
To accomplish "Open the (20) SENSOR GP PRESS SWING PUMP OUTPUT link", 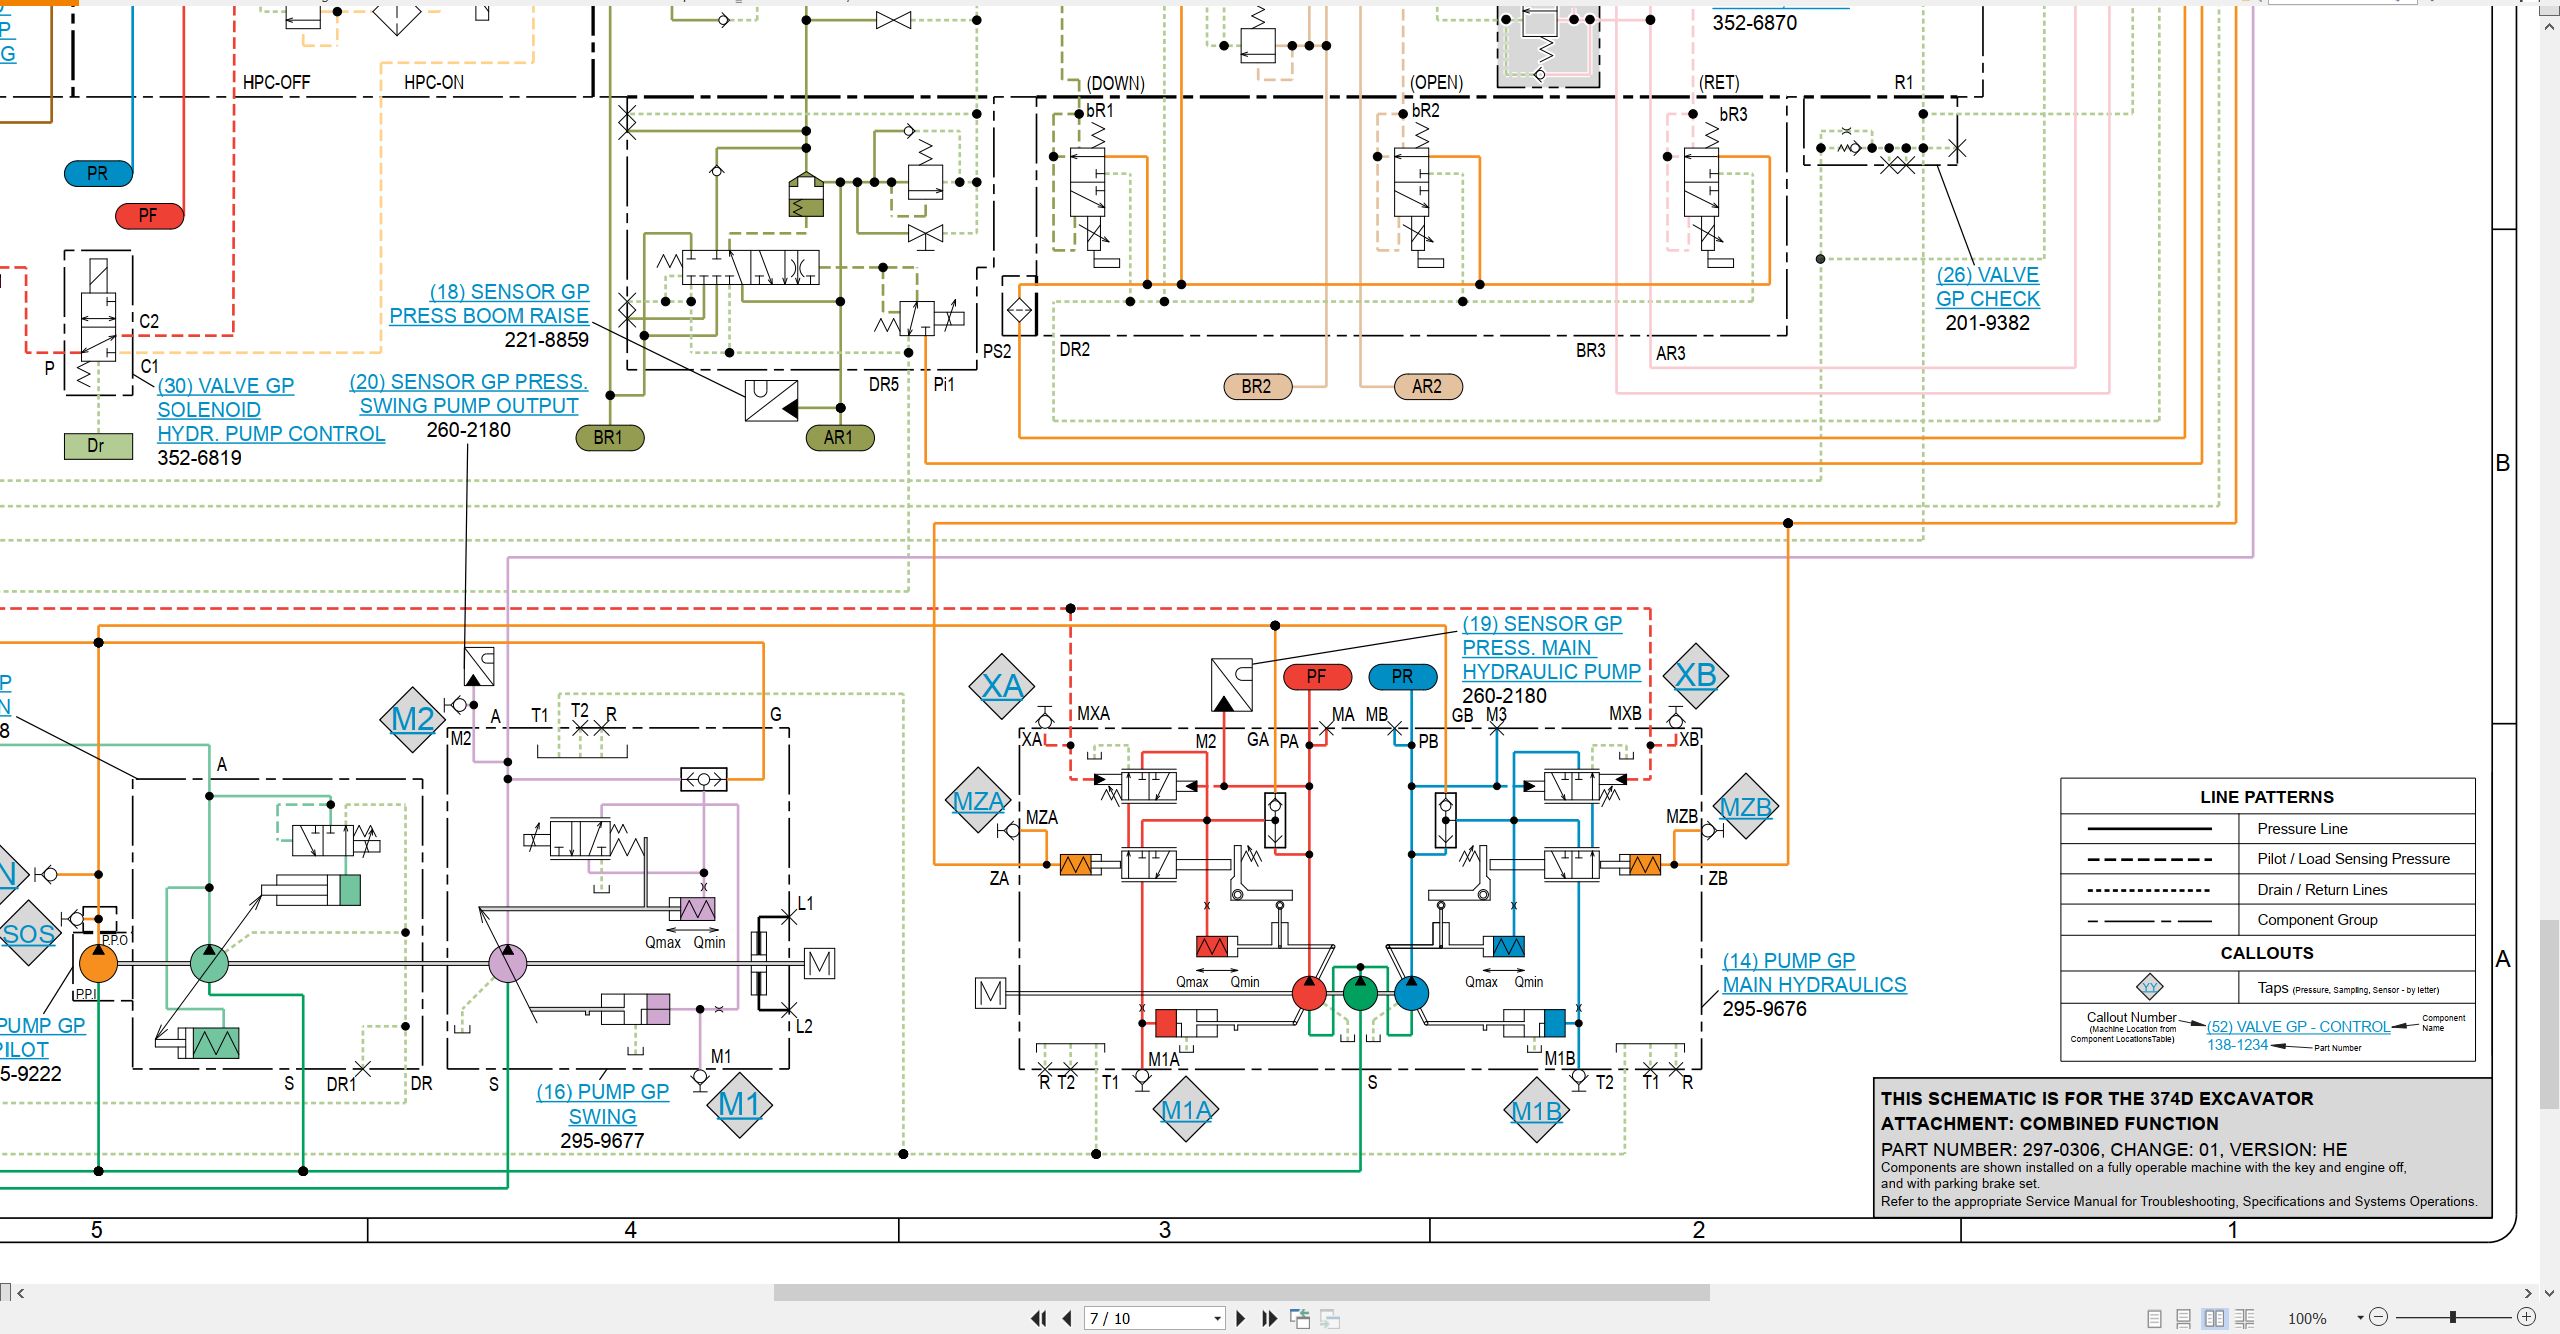I will pyautogui.click(x=469, y=394).
